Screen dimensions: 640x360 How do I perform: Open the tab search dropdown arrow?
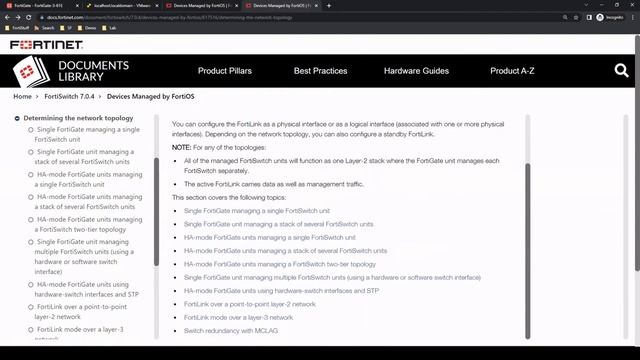[586, 5]
